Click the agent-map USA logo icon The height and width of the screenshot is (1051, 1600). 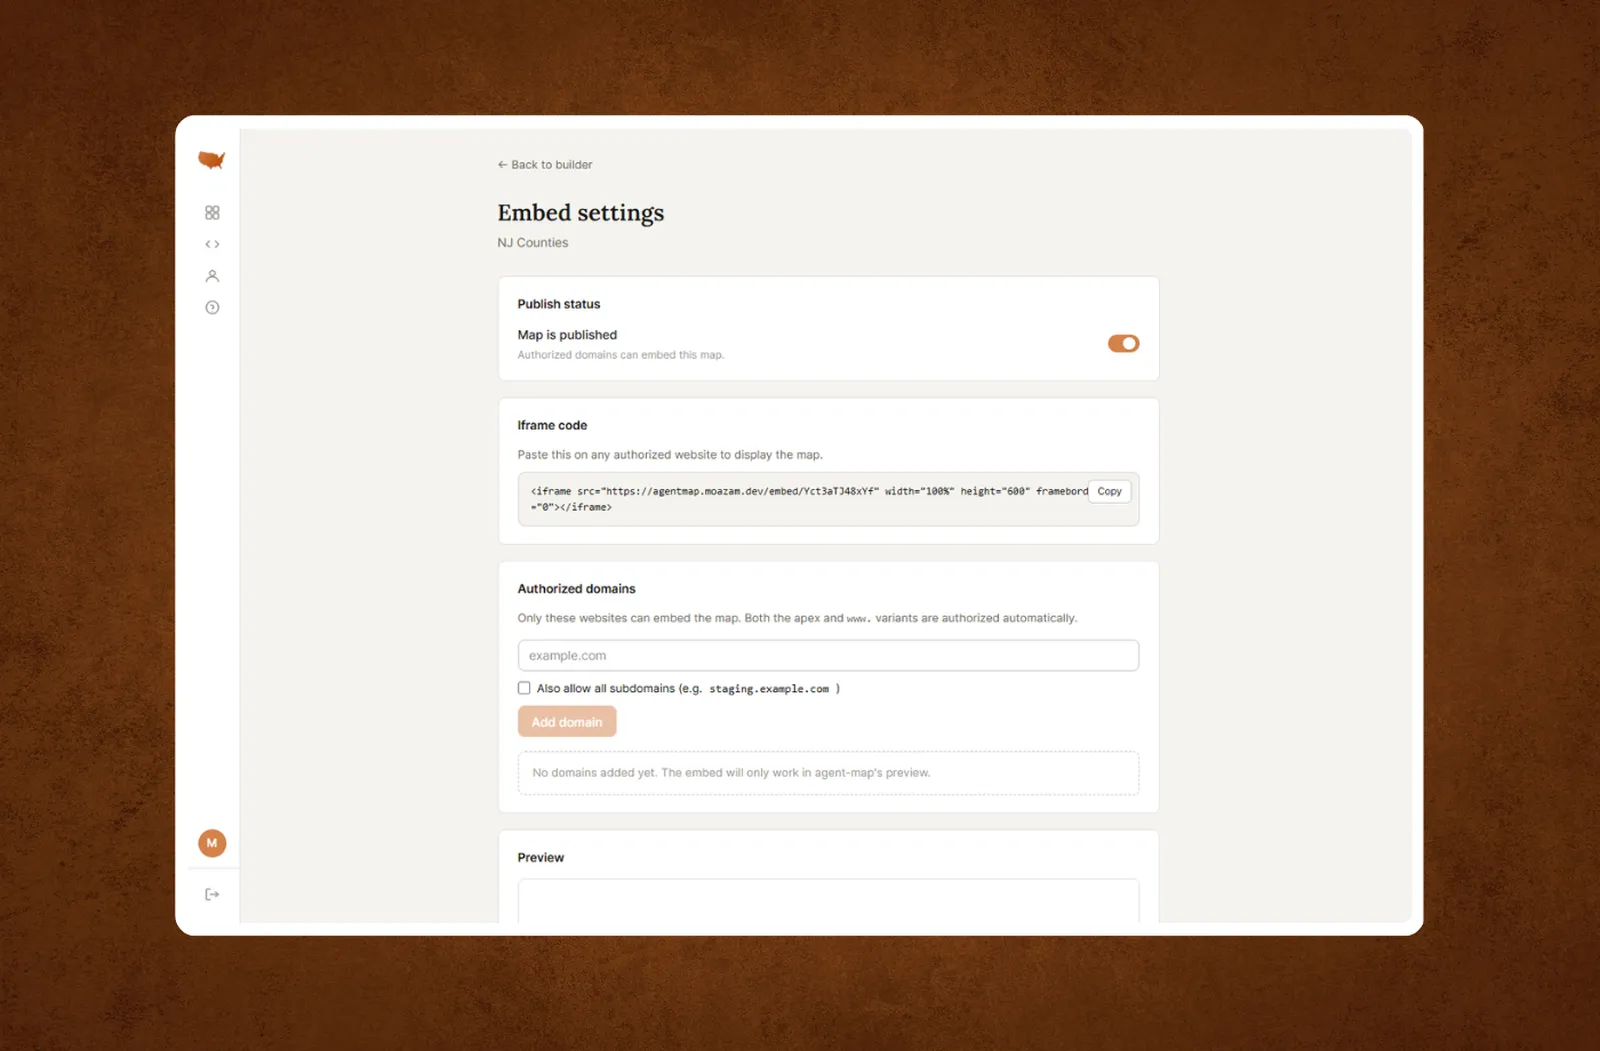[x=211, y=160]
